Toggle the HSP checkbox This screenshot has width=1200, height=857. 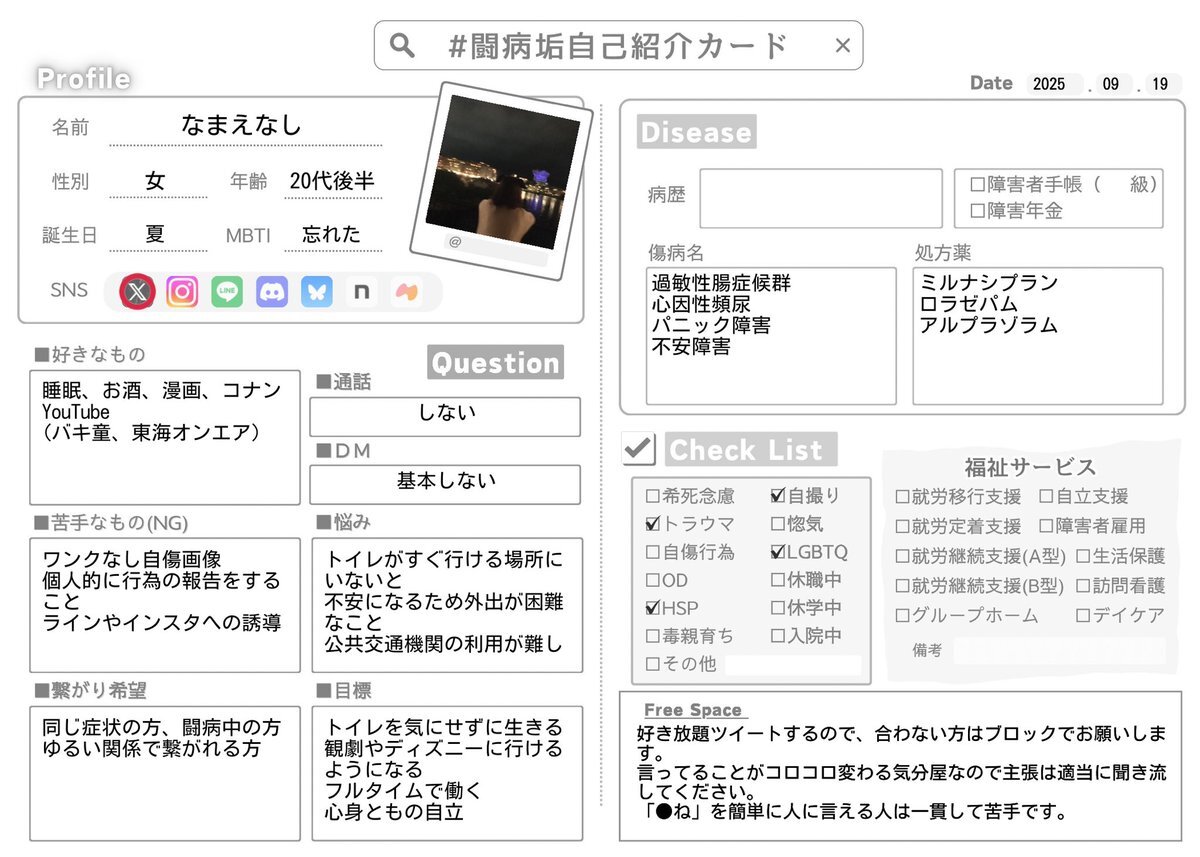tap(653, 608)
